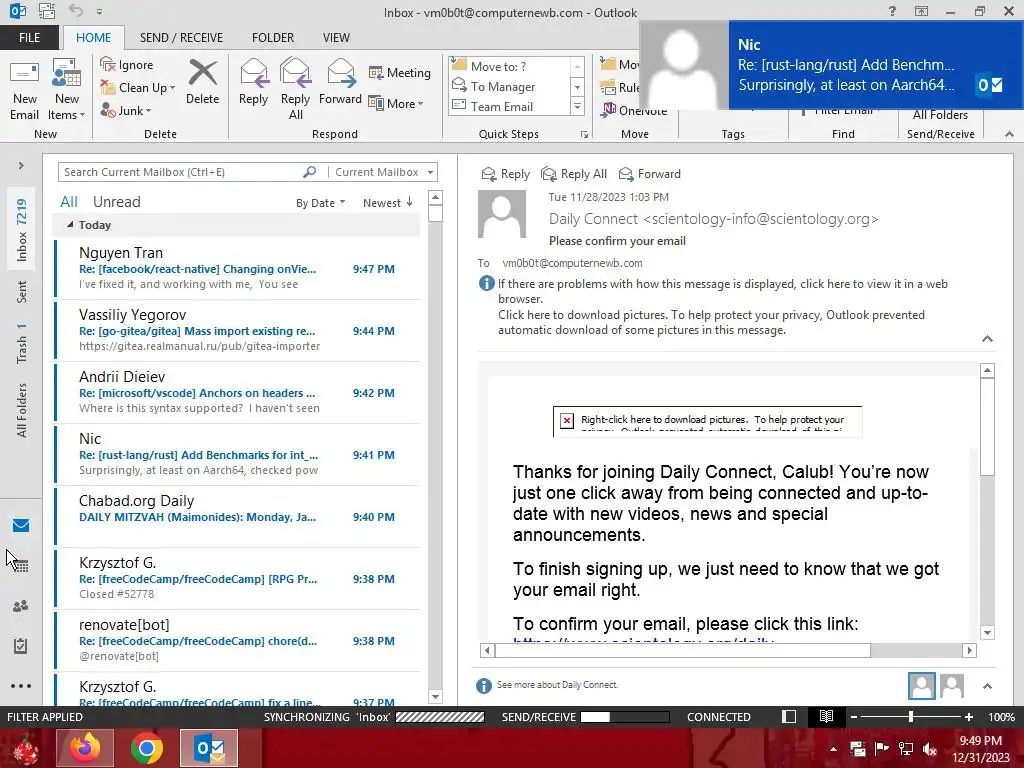Choose 'To Manager' quick step
This screenshot has height=768, width=1024.
click(509, 86)
